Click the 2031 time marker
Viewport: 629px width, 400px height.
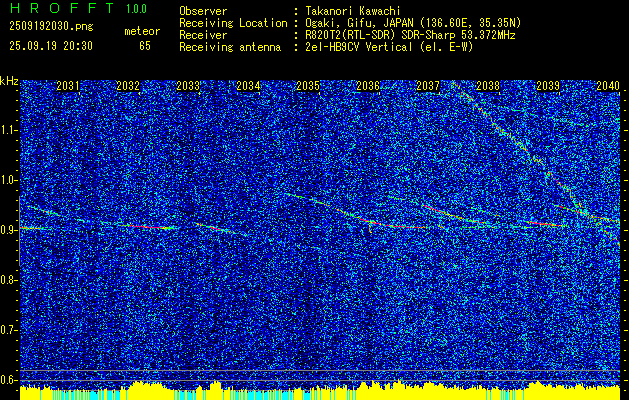point(68,86)
